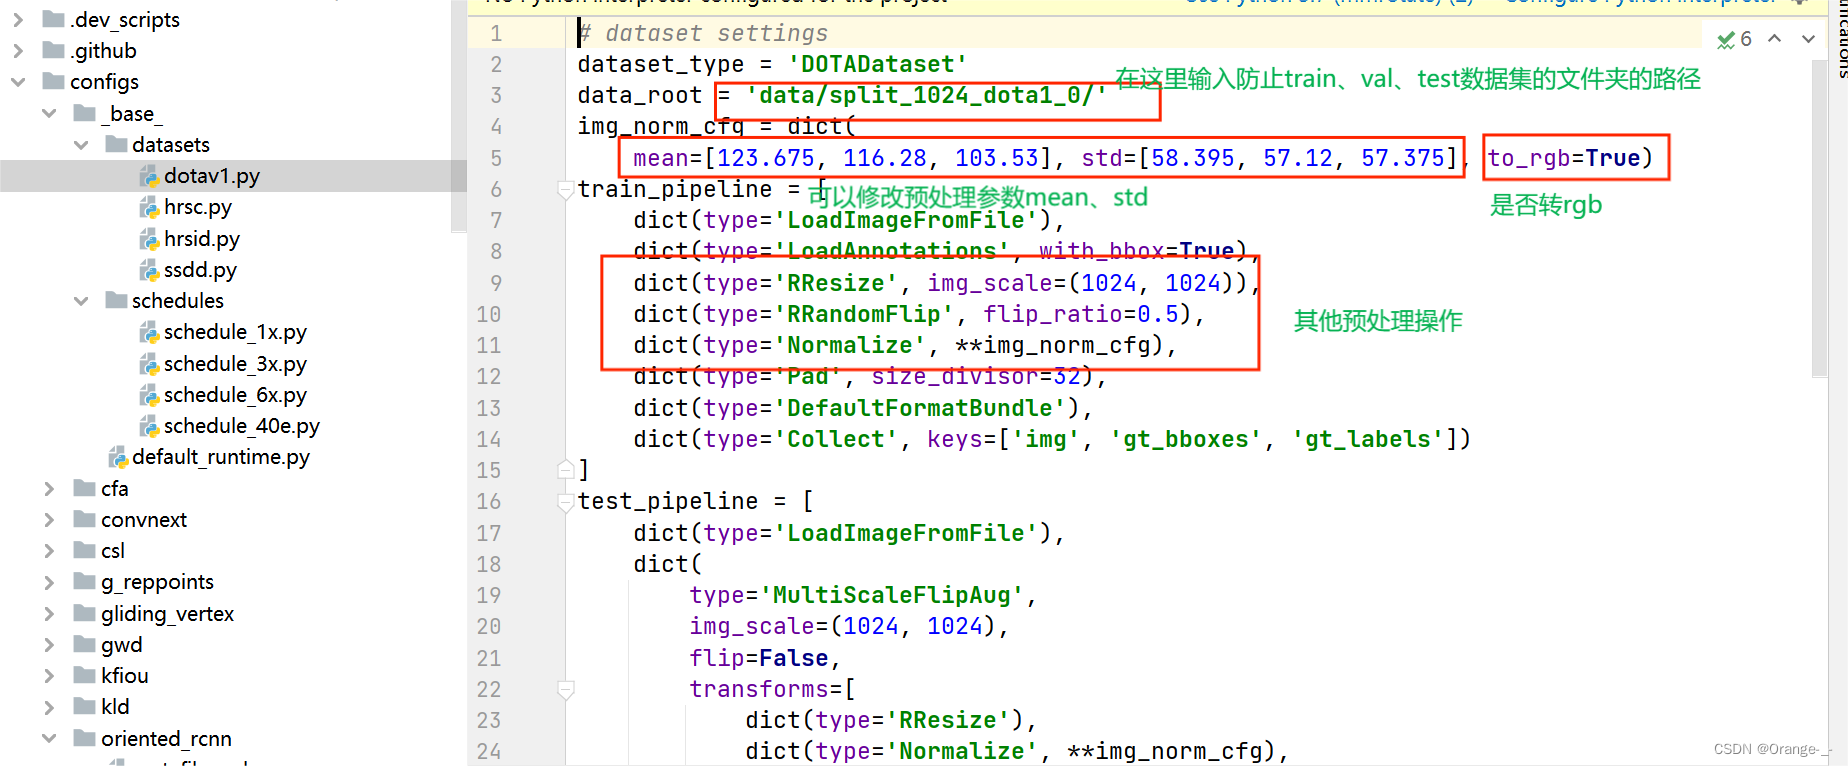The image size is (1848, 766).
Task: Select schedule_40e.py in the tree
Action: (242, 426)
